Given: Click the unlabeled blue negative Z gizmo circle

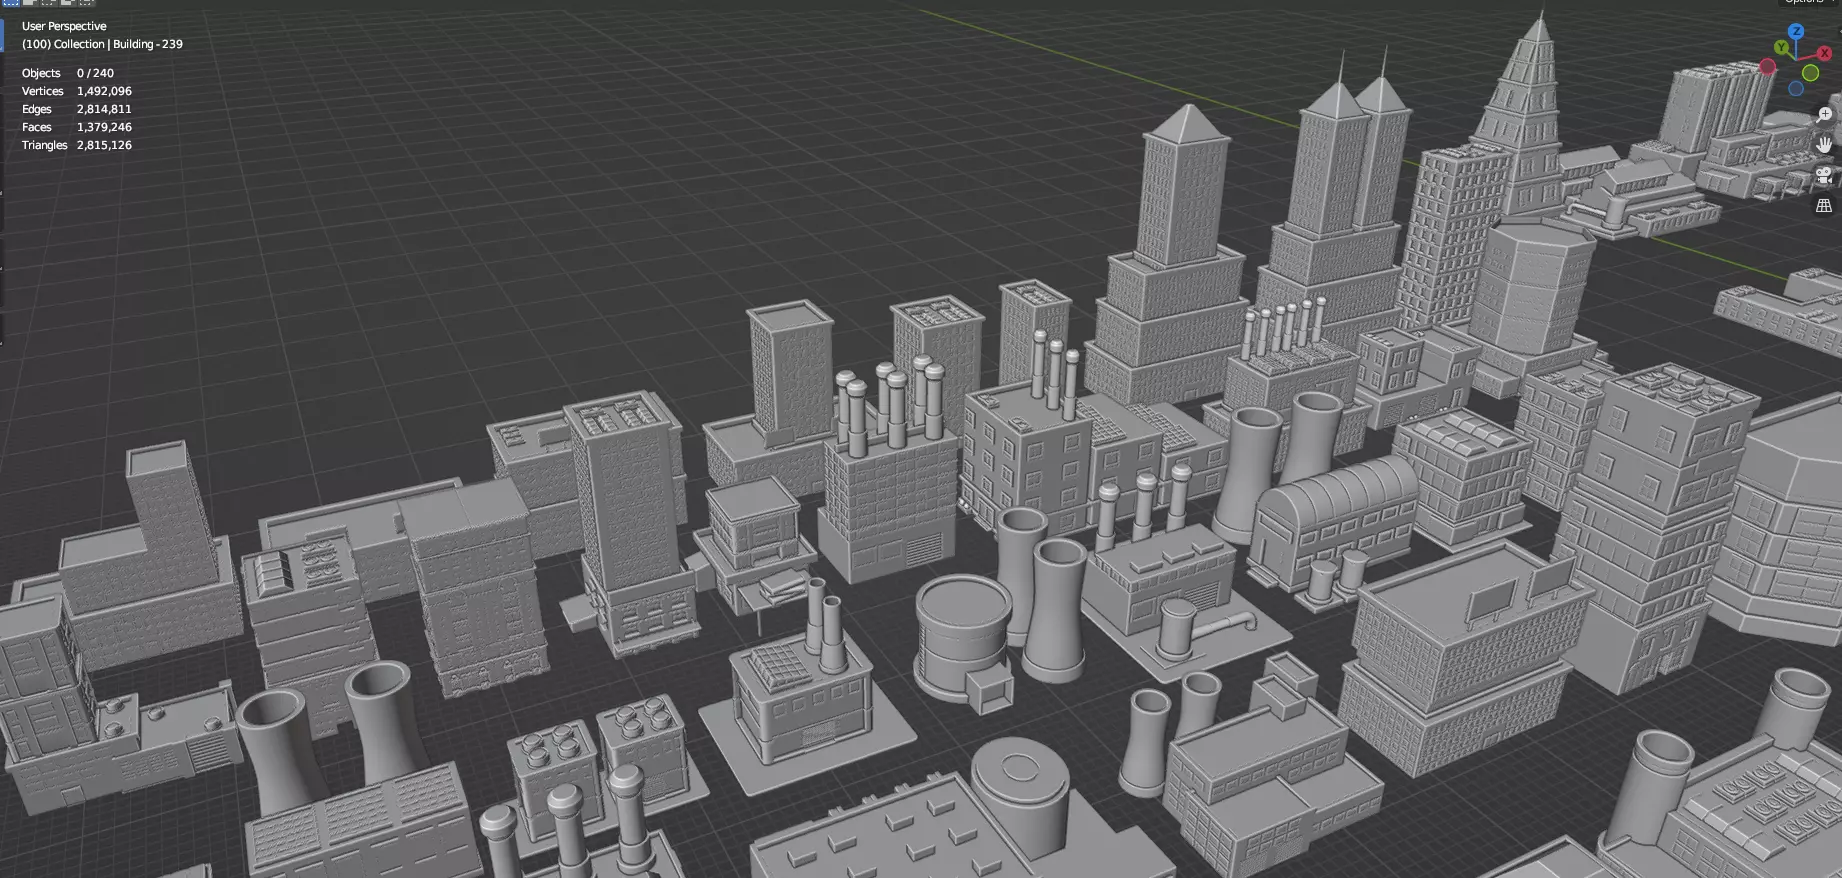Looking at the screenshot, I should pos(1796,89).
